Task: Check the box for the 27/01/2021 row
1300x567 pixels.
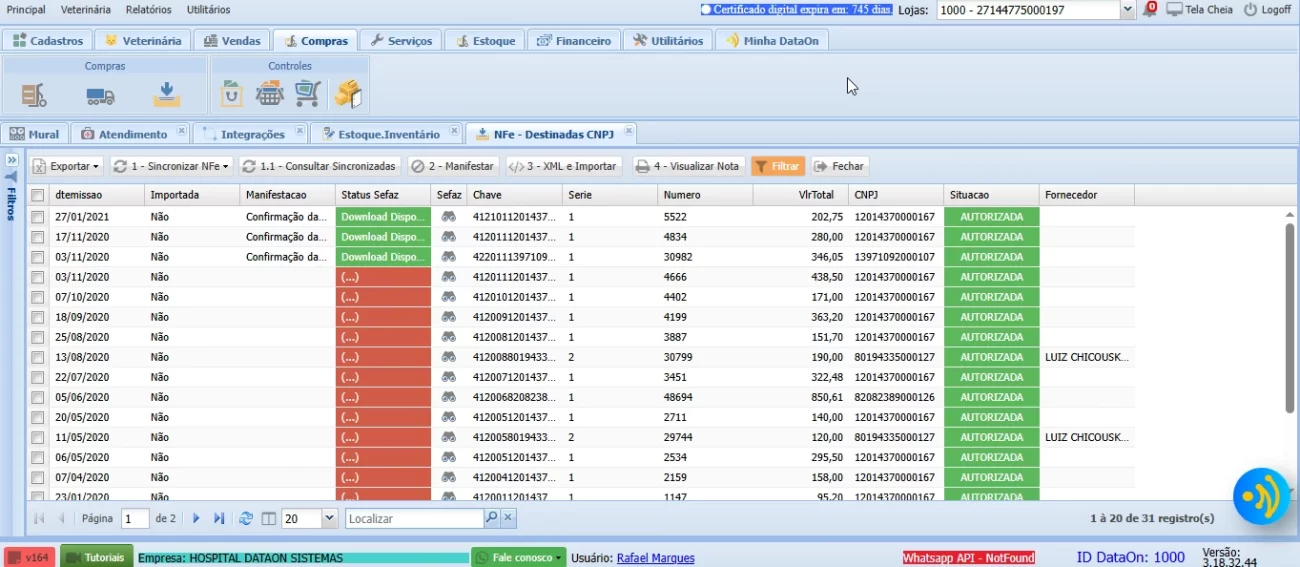Action: [x=37, y=217]
